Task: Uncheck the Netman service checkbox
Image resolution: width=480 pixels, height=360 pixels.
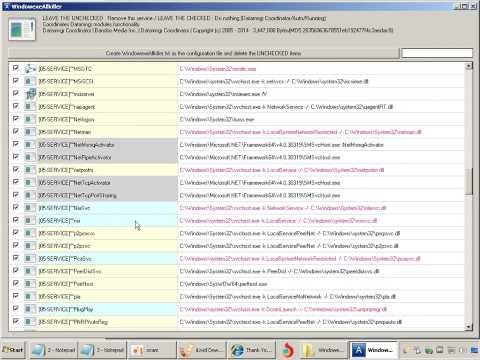Action: [x=16, y=131]
